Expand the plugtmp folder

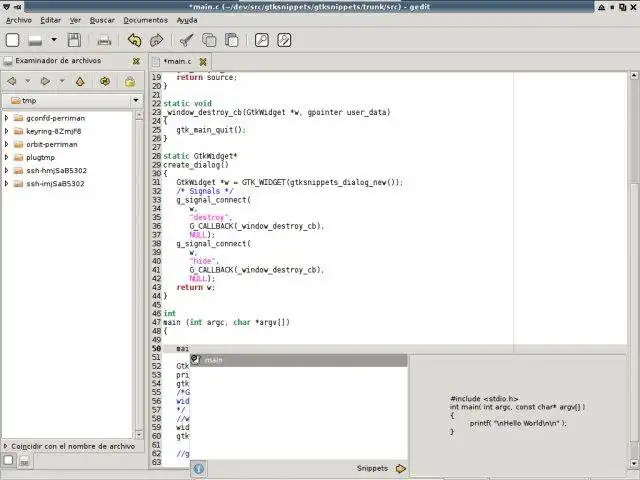click(x=6, y=157)
